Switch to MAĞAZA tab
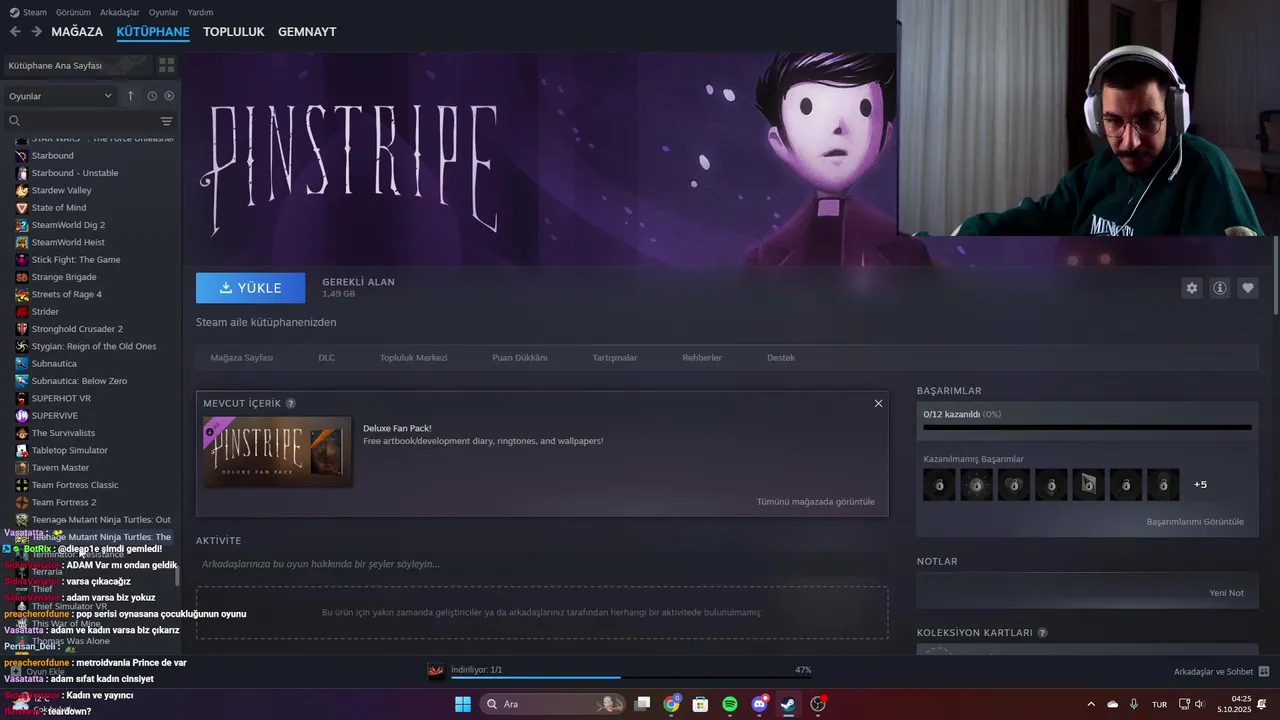Viewport: 1280px width, 720px height. coord(77,32)
